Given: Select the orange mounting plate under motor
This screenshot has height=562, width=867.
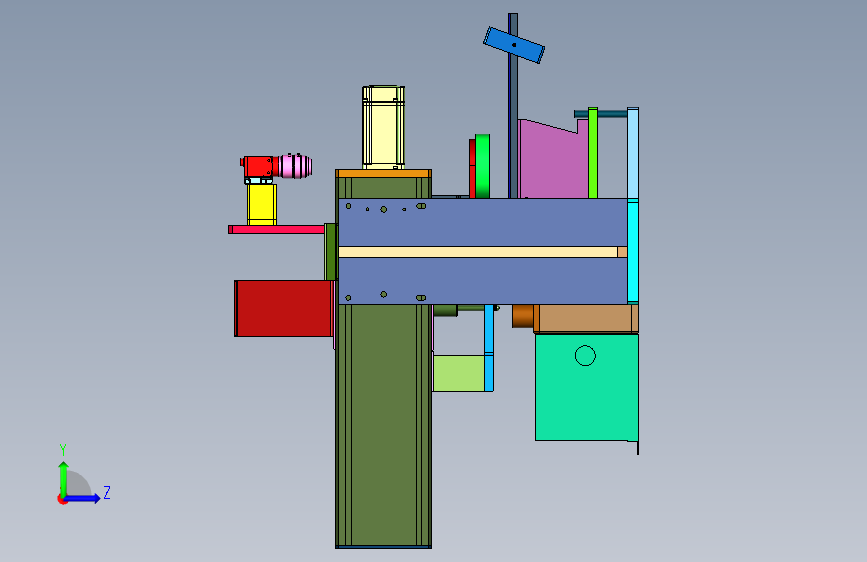Looking at the screenshot, I should [x=383, y=174].
